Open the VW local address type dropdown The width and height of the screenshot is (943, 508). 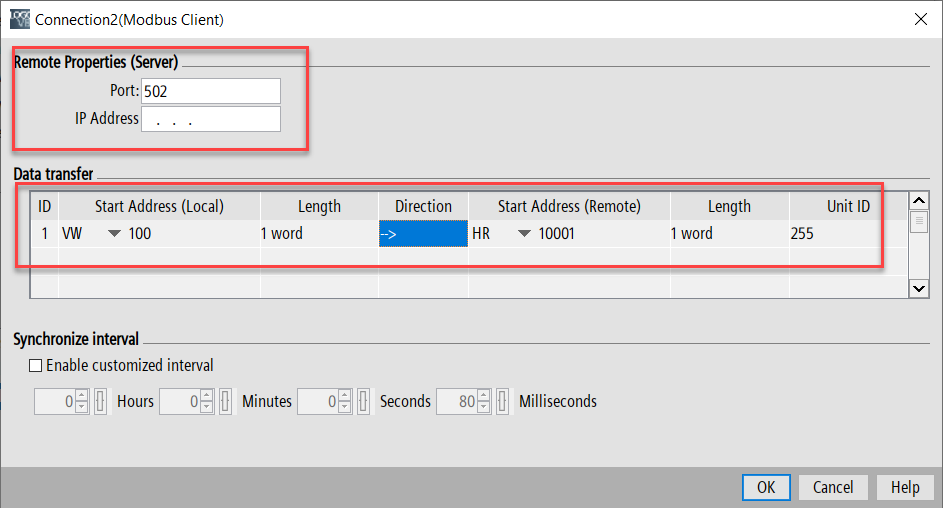coord(114,234)
